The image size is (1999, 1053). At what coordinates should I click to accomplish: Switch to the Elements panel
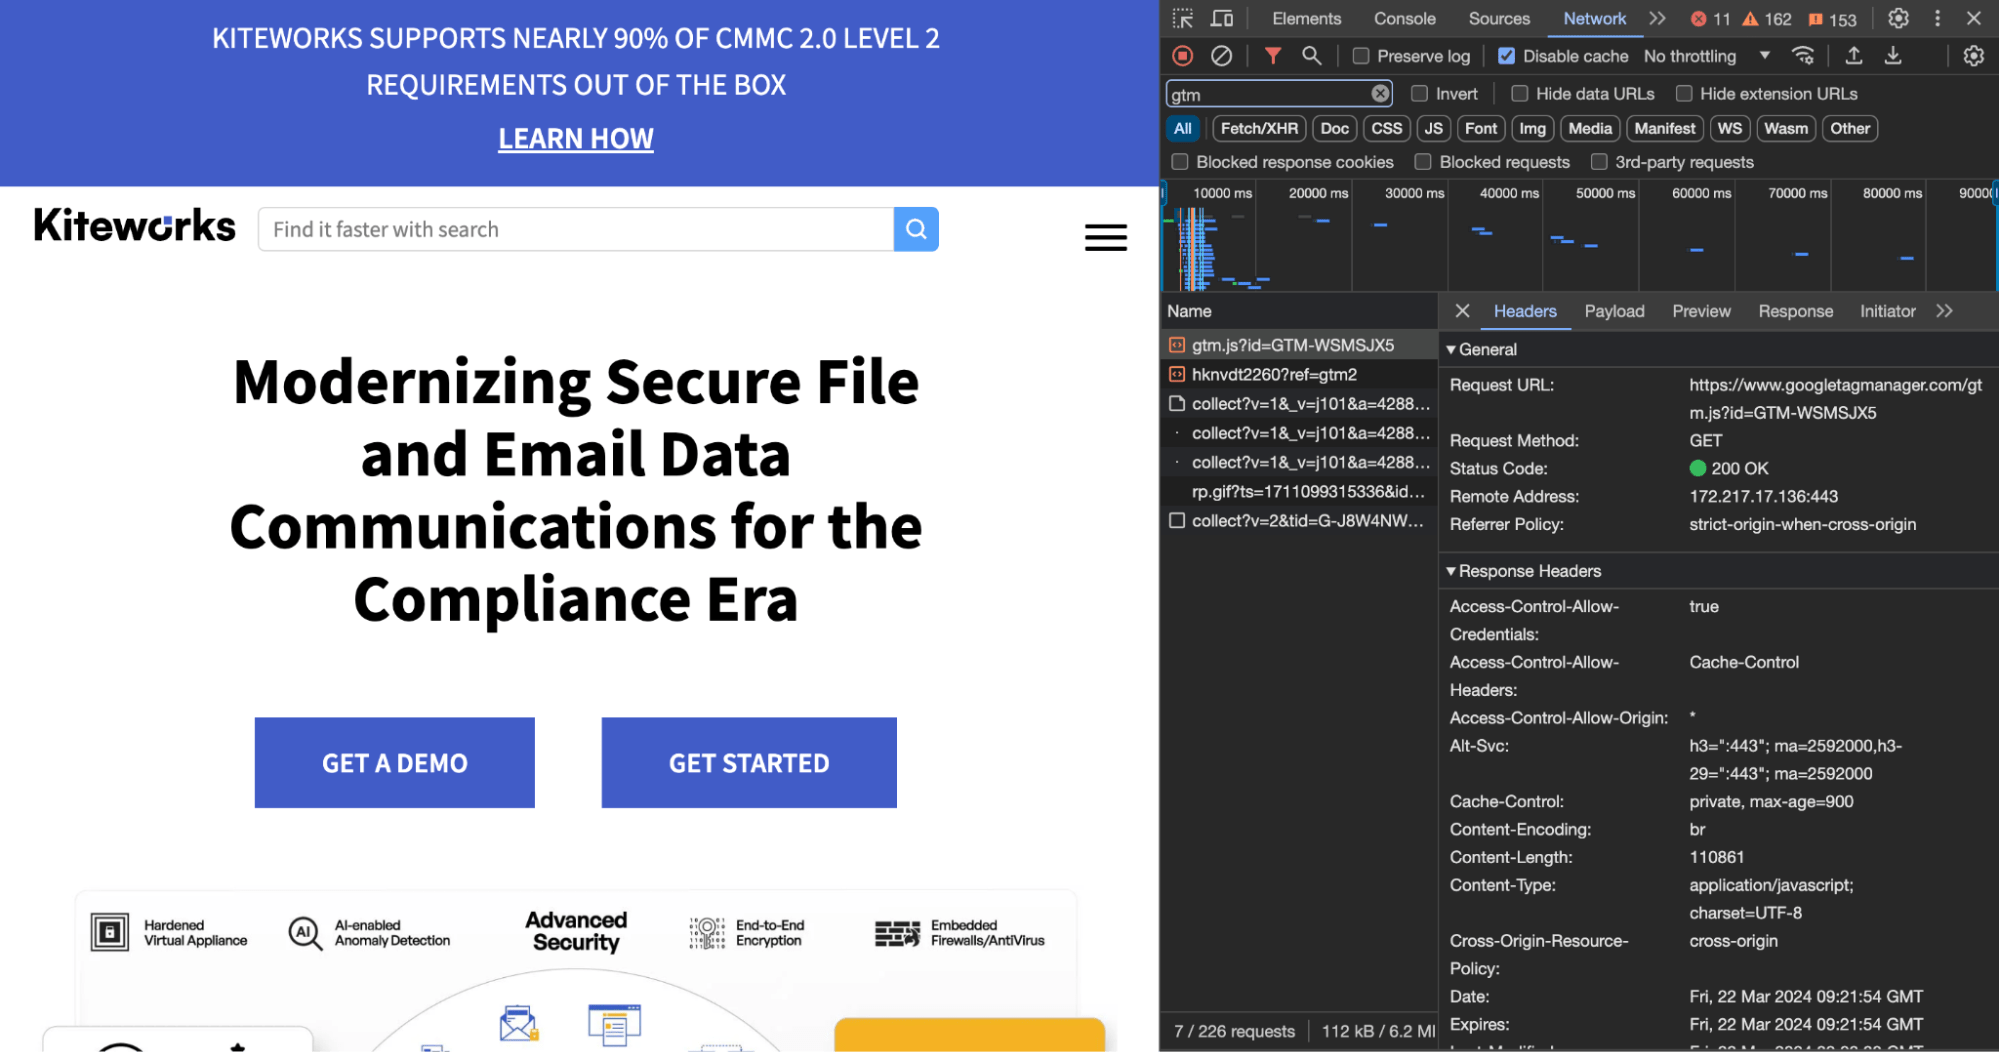pos(1306,19)
